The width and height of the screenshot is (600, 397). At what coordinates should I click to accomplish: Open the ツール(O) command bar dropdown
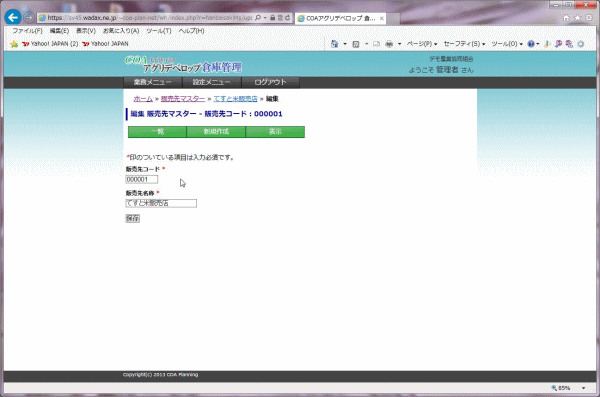507,44
